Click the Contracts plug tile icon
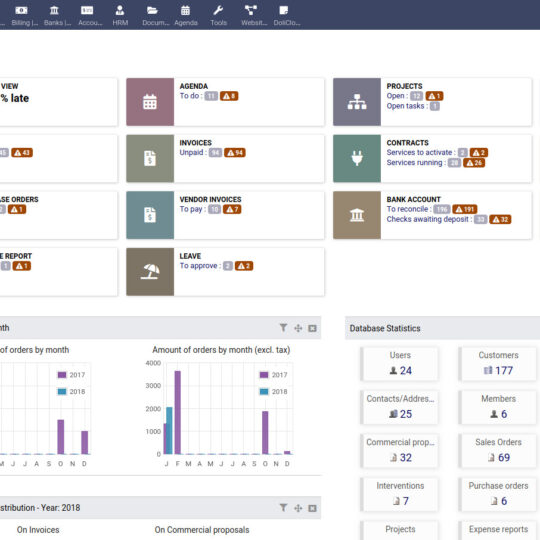540x540 pixels. 357,158
